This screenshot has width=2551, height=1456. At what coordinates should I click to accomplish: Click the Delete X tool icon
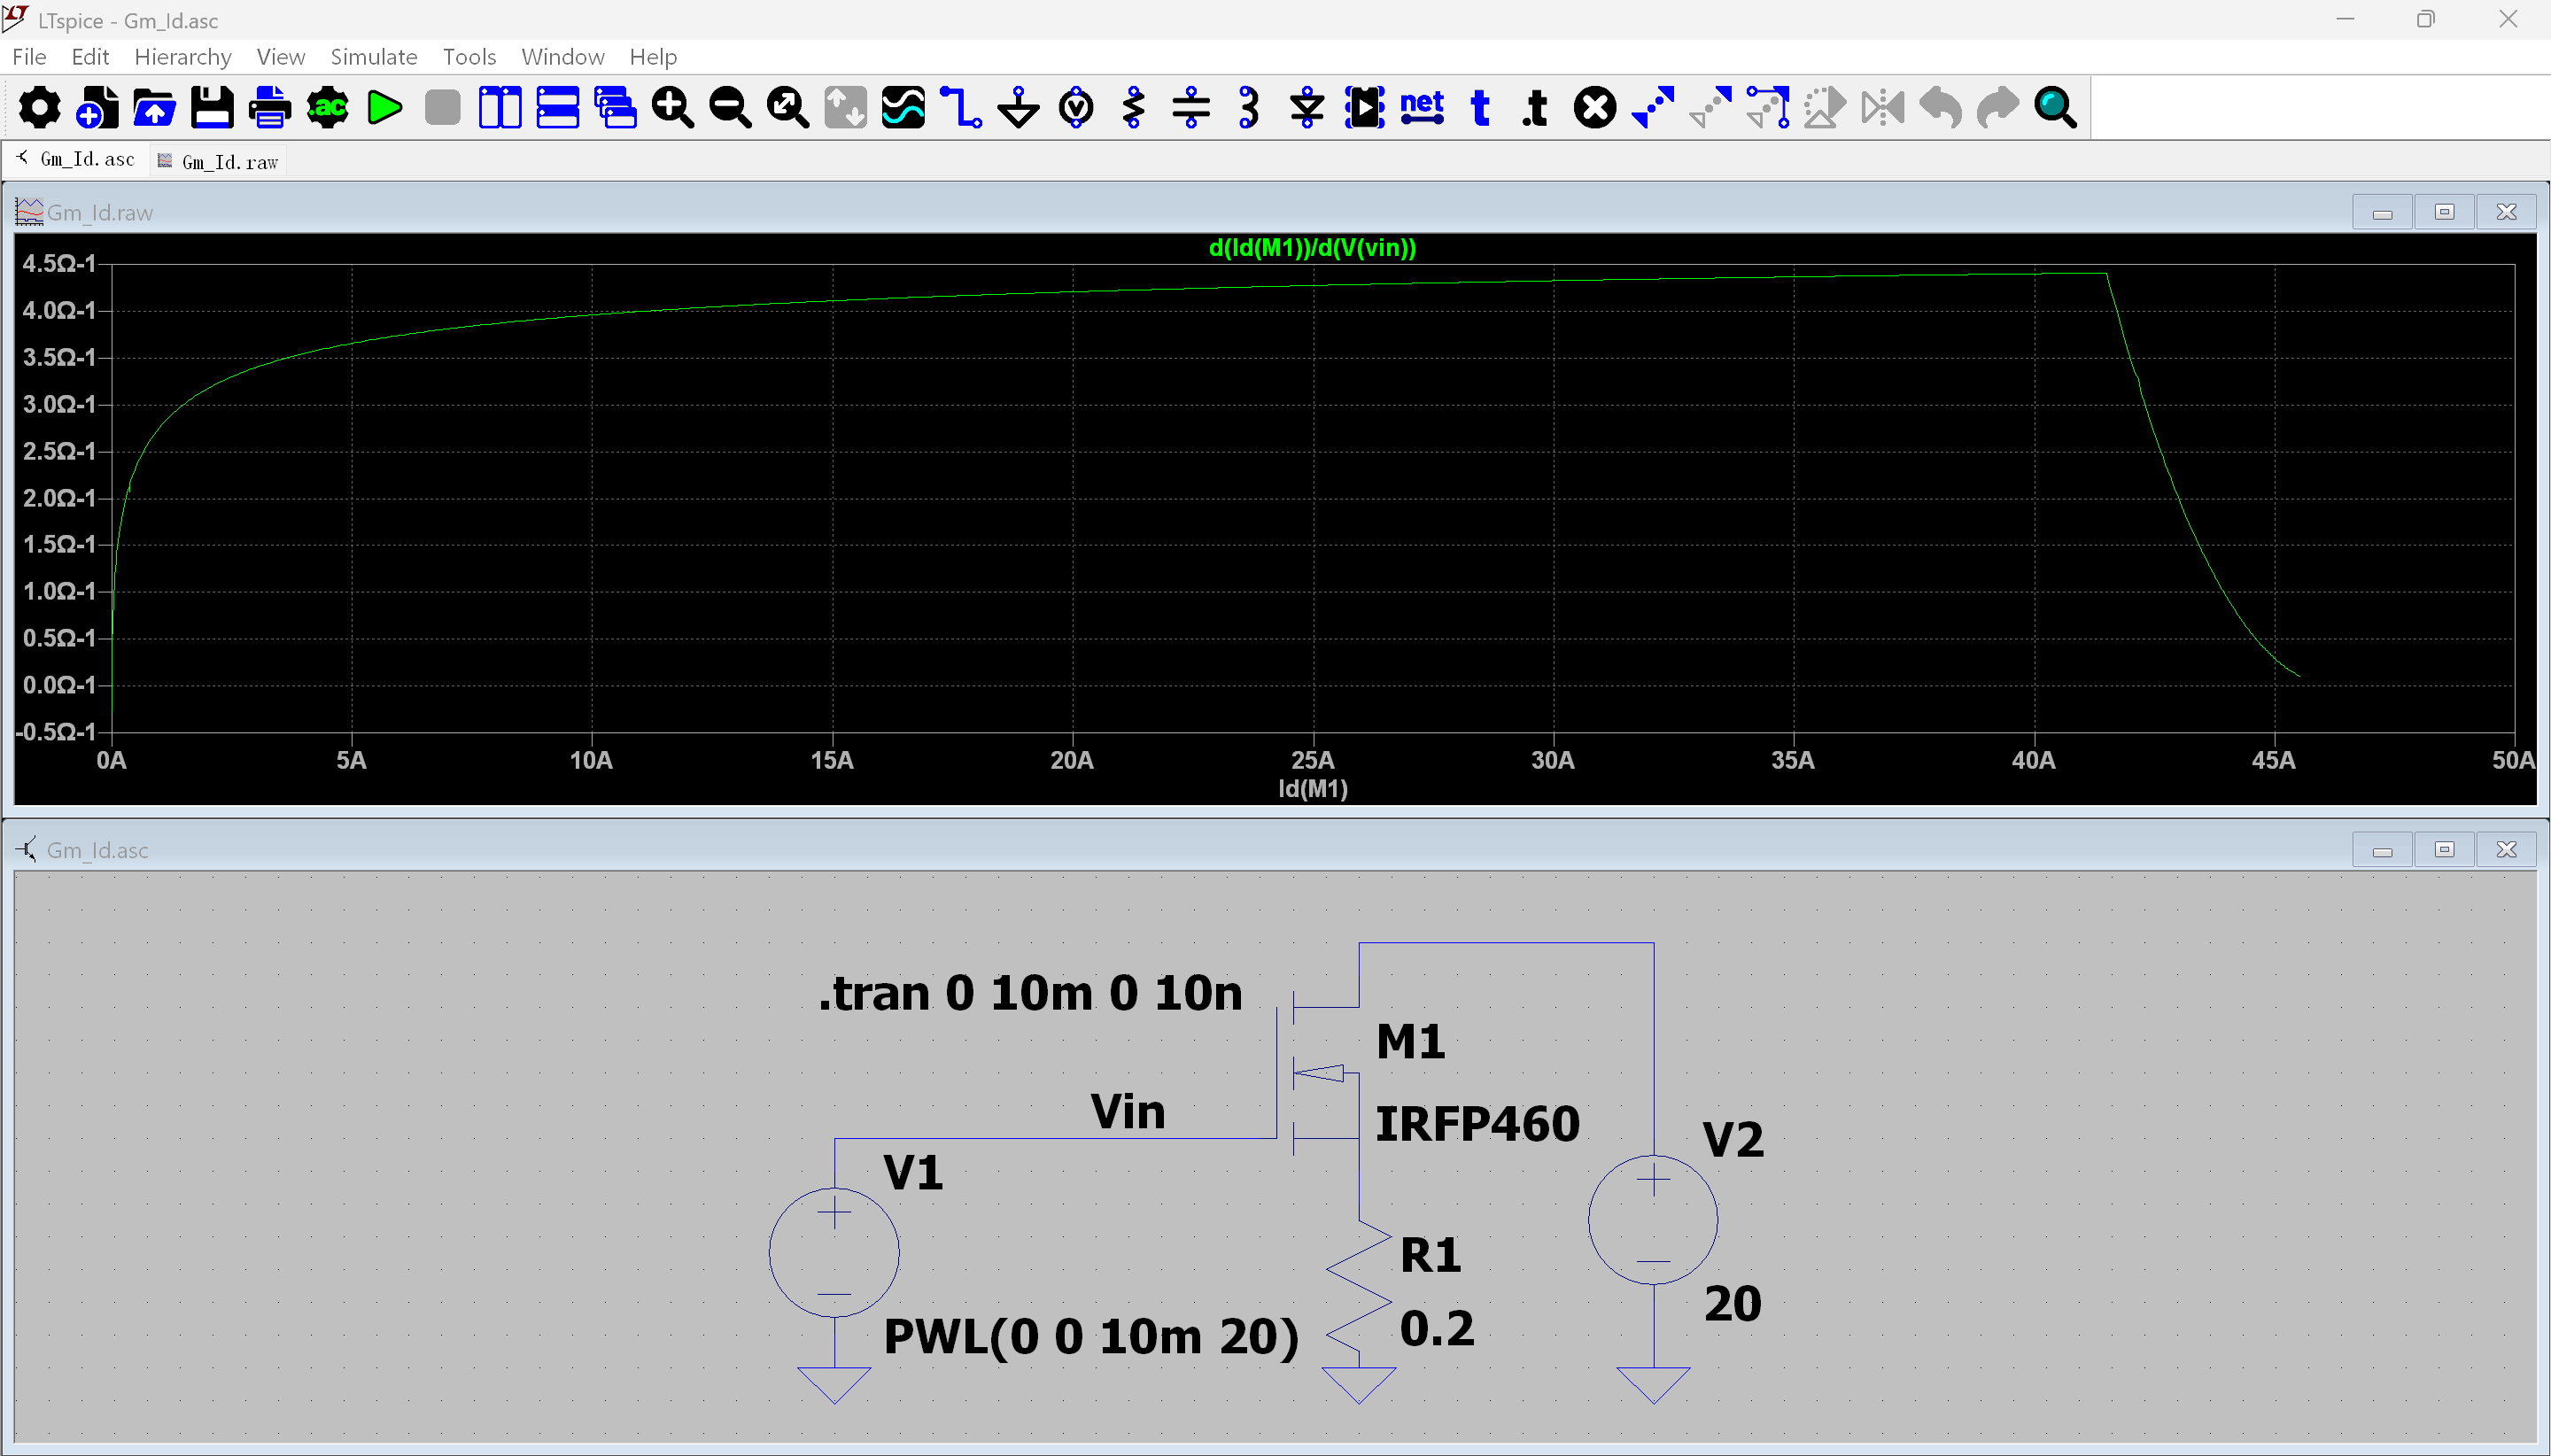[1595, 107]
